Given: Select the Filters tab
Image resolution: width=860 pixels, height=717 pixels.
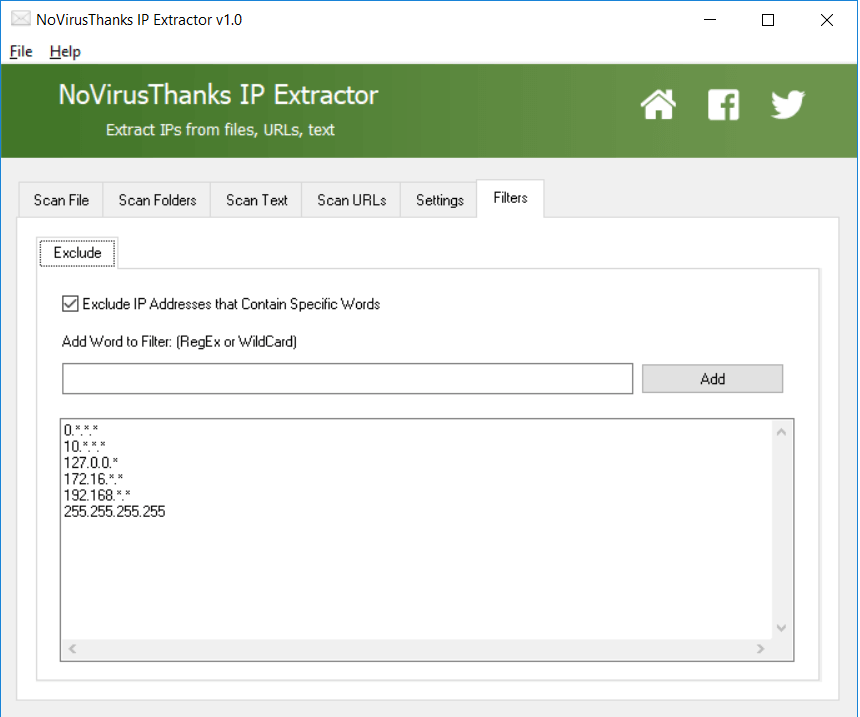Looking at the screenshot, I should tap(510, 198).
